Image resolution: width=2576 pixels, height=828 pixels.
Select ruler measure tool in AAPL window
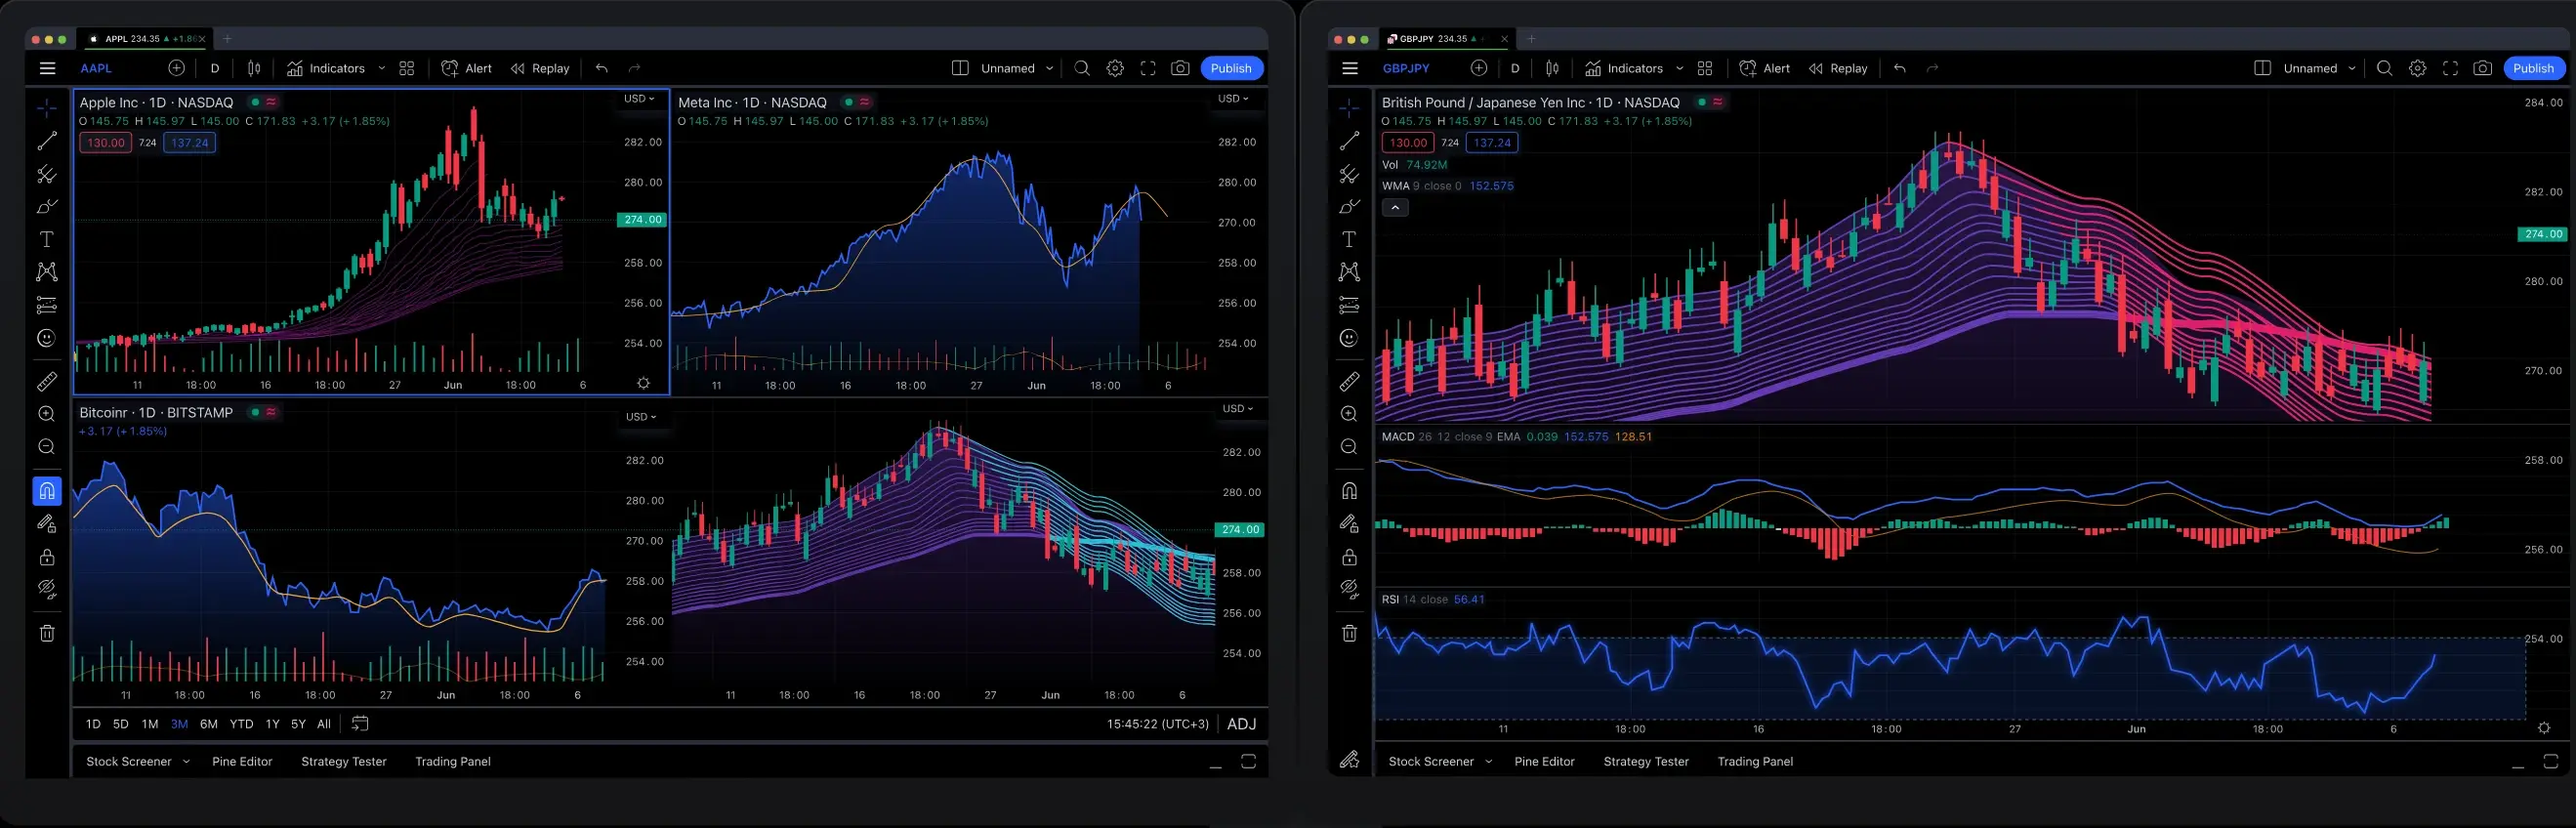coord(47,381)
